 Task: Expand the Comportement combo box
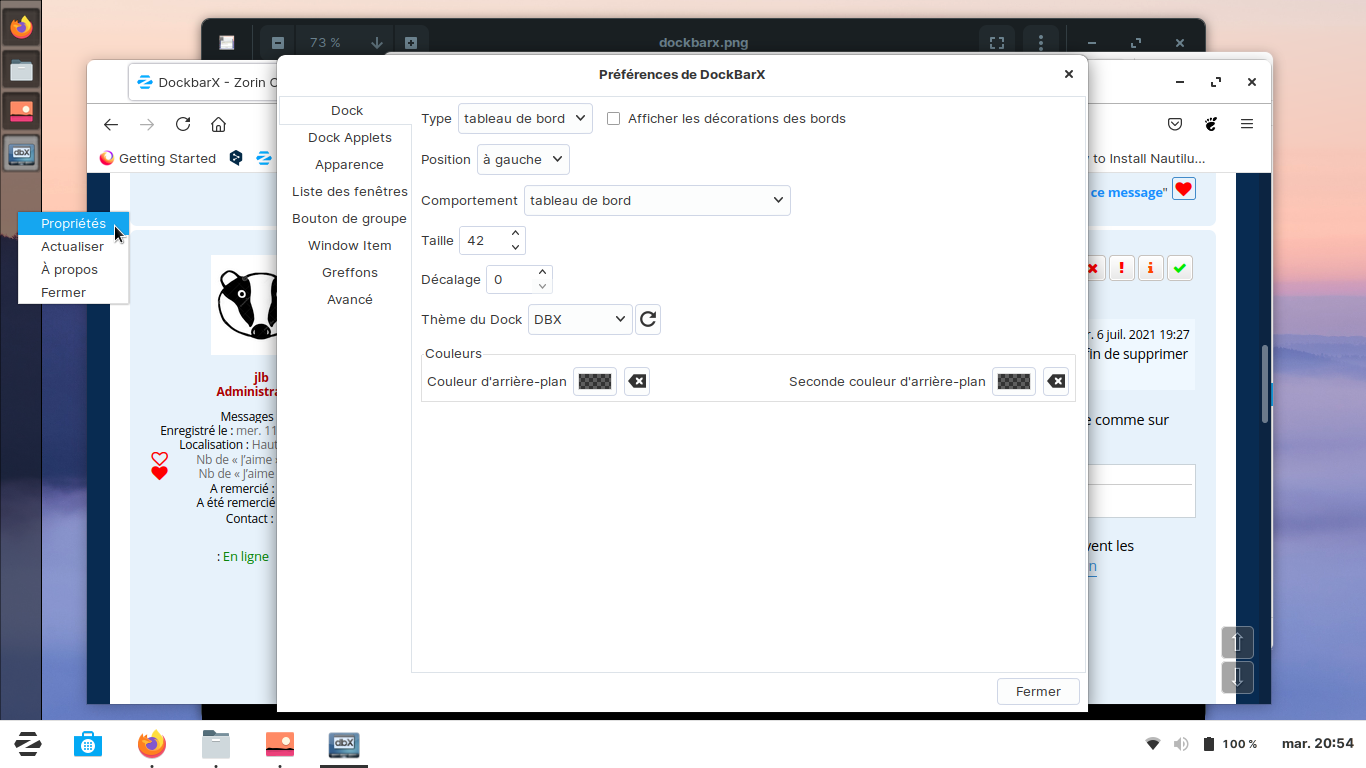[657, 200]
